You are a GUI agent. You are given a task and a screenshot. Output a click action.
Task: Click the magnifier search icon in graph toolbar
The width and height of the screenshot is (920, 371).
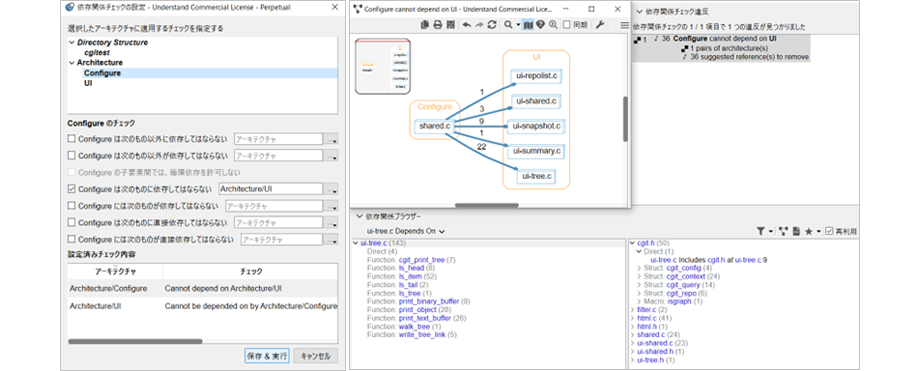click(x=508, y=25)
